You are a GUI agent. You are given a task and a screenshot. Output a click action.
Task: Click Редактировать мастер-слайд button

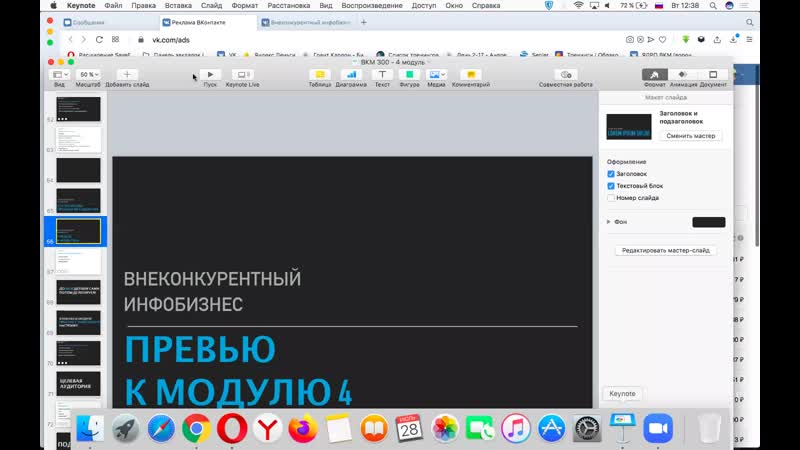pyautogui.click(x=666, y=251)
